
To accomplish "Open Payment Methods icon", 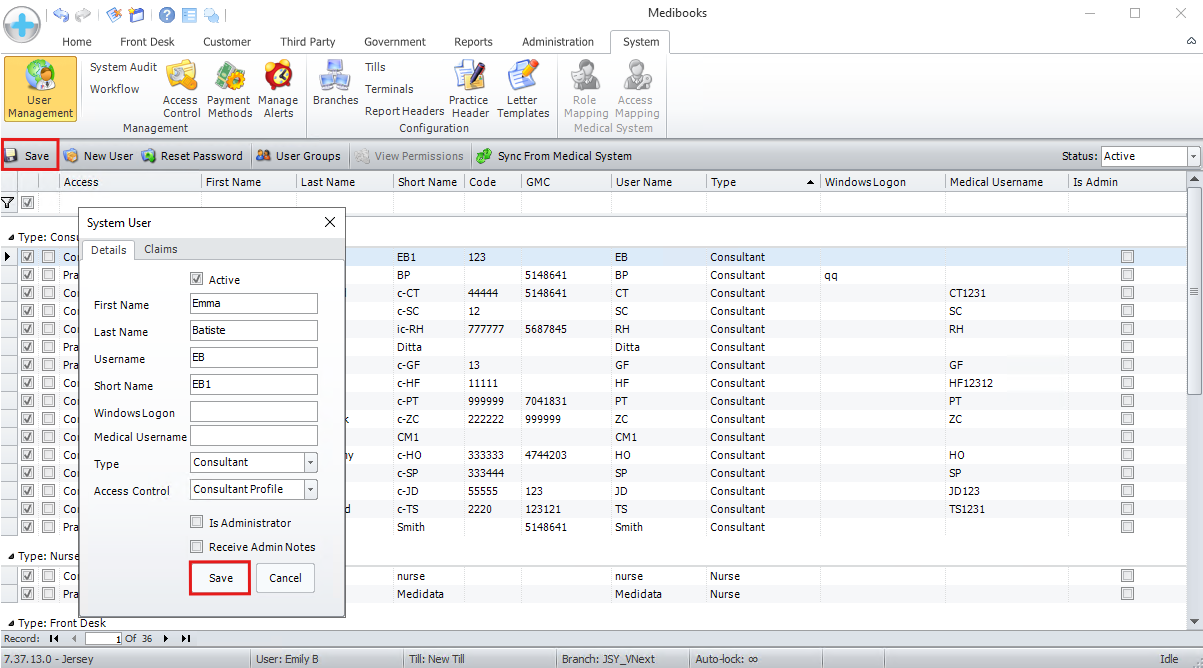I will pos(229,88).
